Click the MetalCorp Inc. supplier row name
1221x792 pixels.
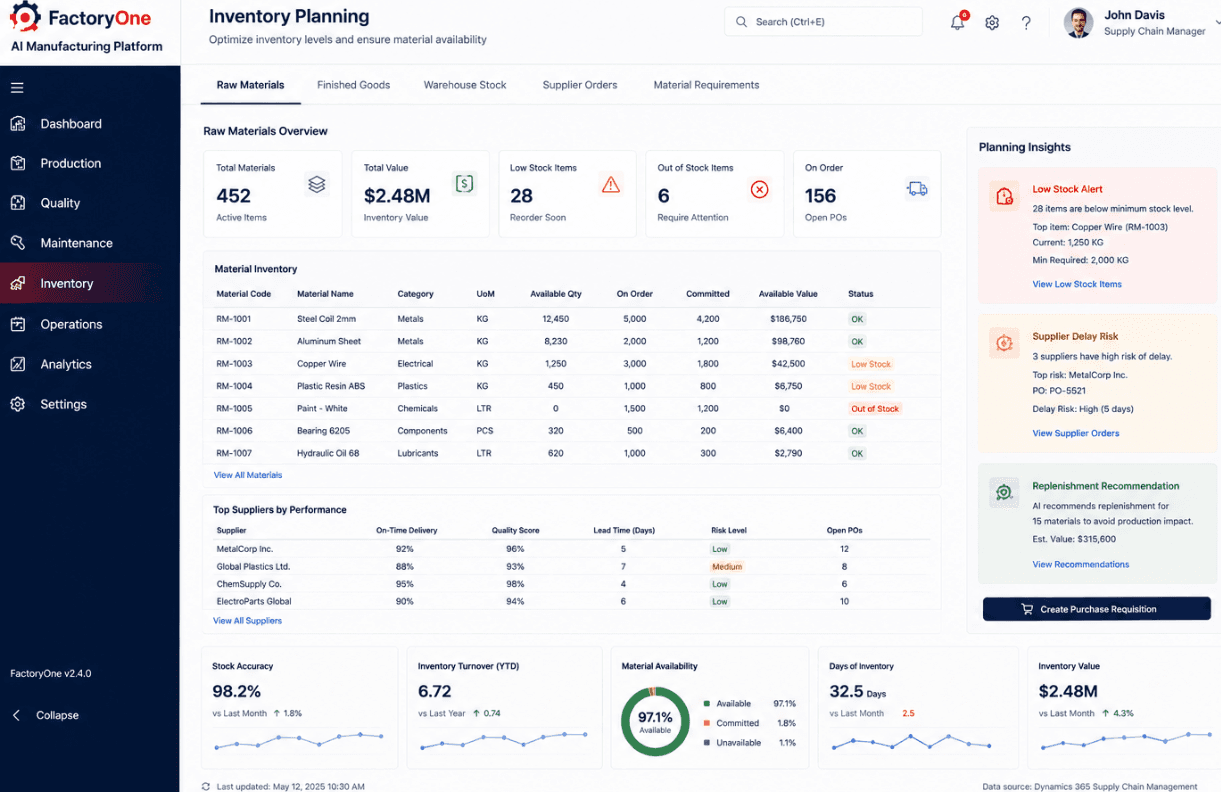(x=245, y=549)
